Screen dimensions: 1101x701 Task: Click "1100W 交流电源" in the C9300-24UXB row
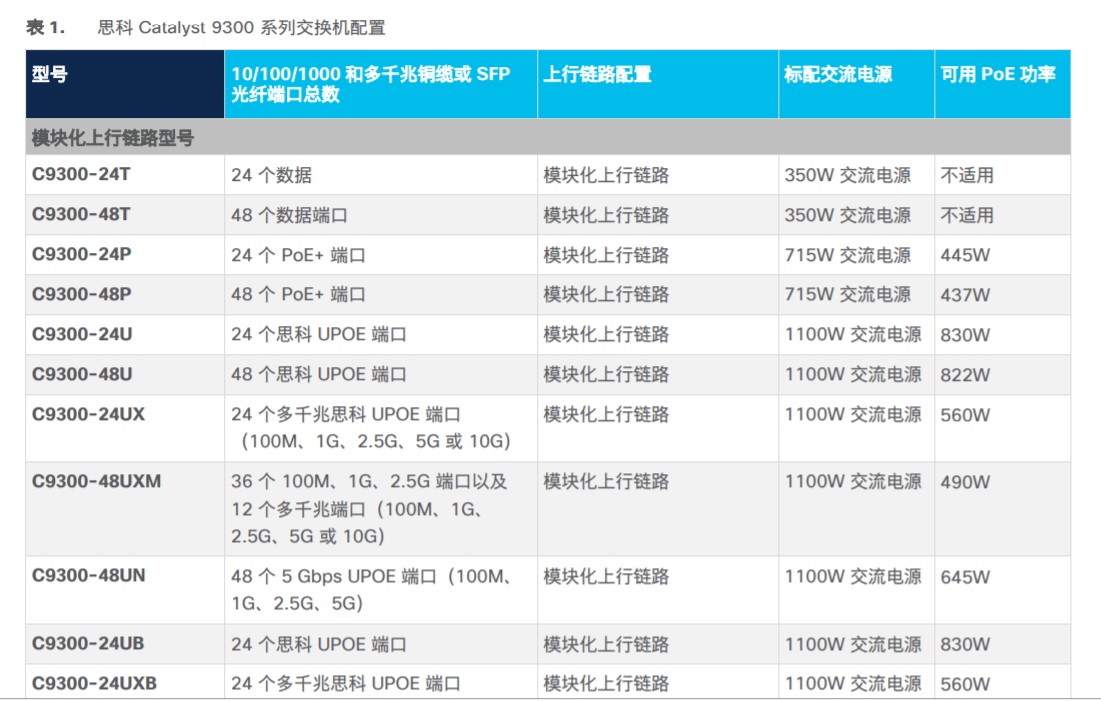tap(853, 684)
